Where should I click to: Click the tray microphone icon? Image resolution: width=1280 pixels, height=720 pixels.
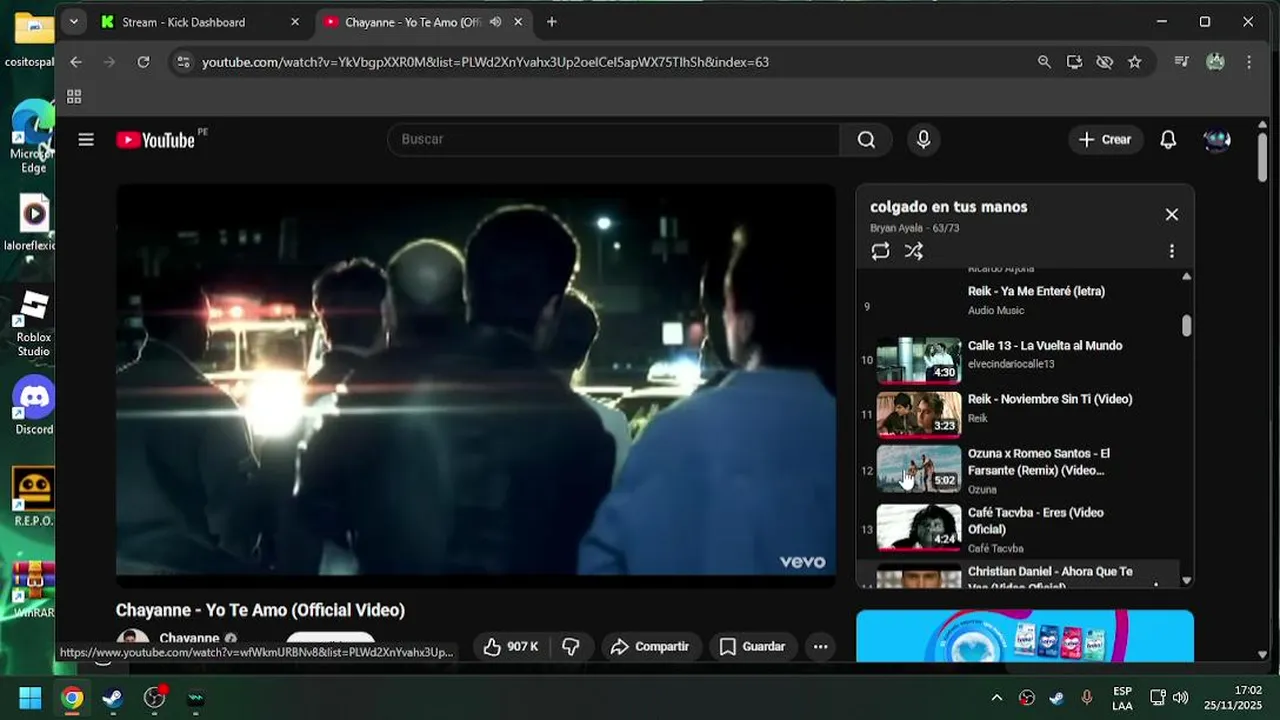tap(1087, 698)
